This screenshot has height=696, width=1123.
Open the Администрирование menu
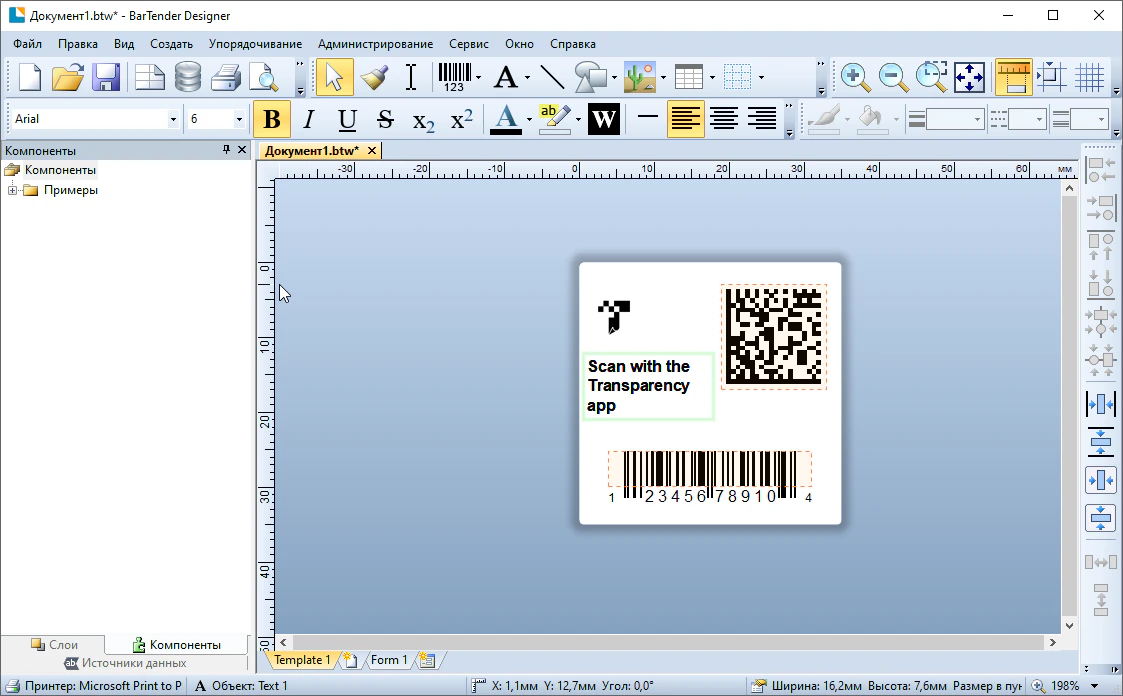(375, 44)
